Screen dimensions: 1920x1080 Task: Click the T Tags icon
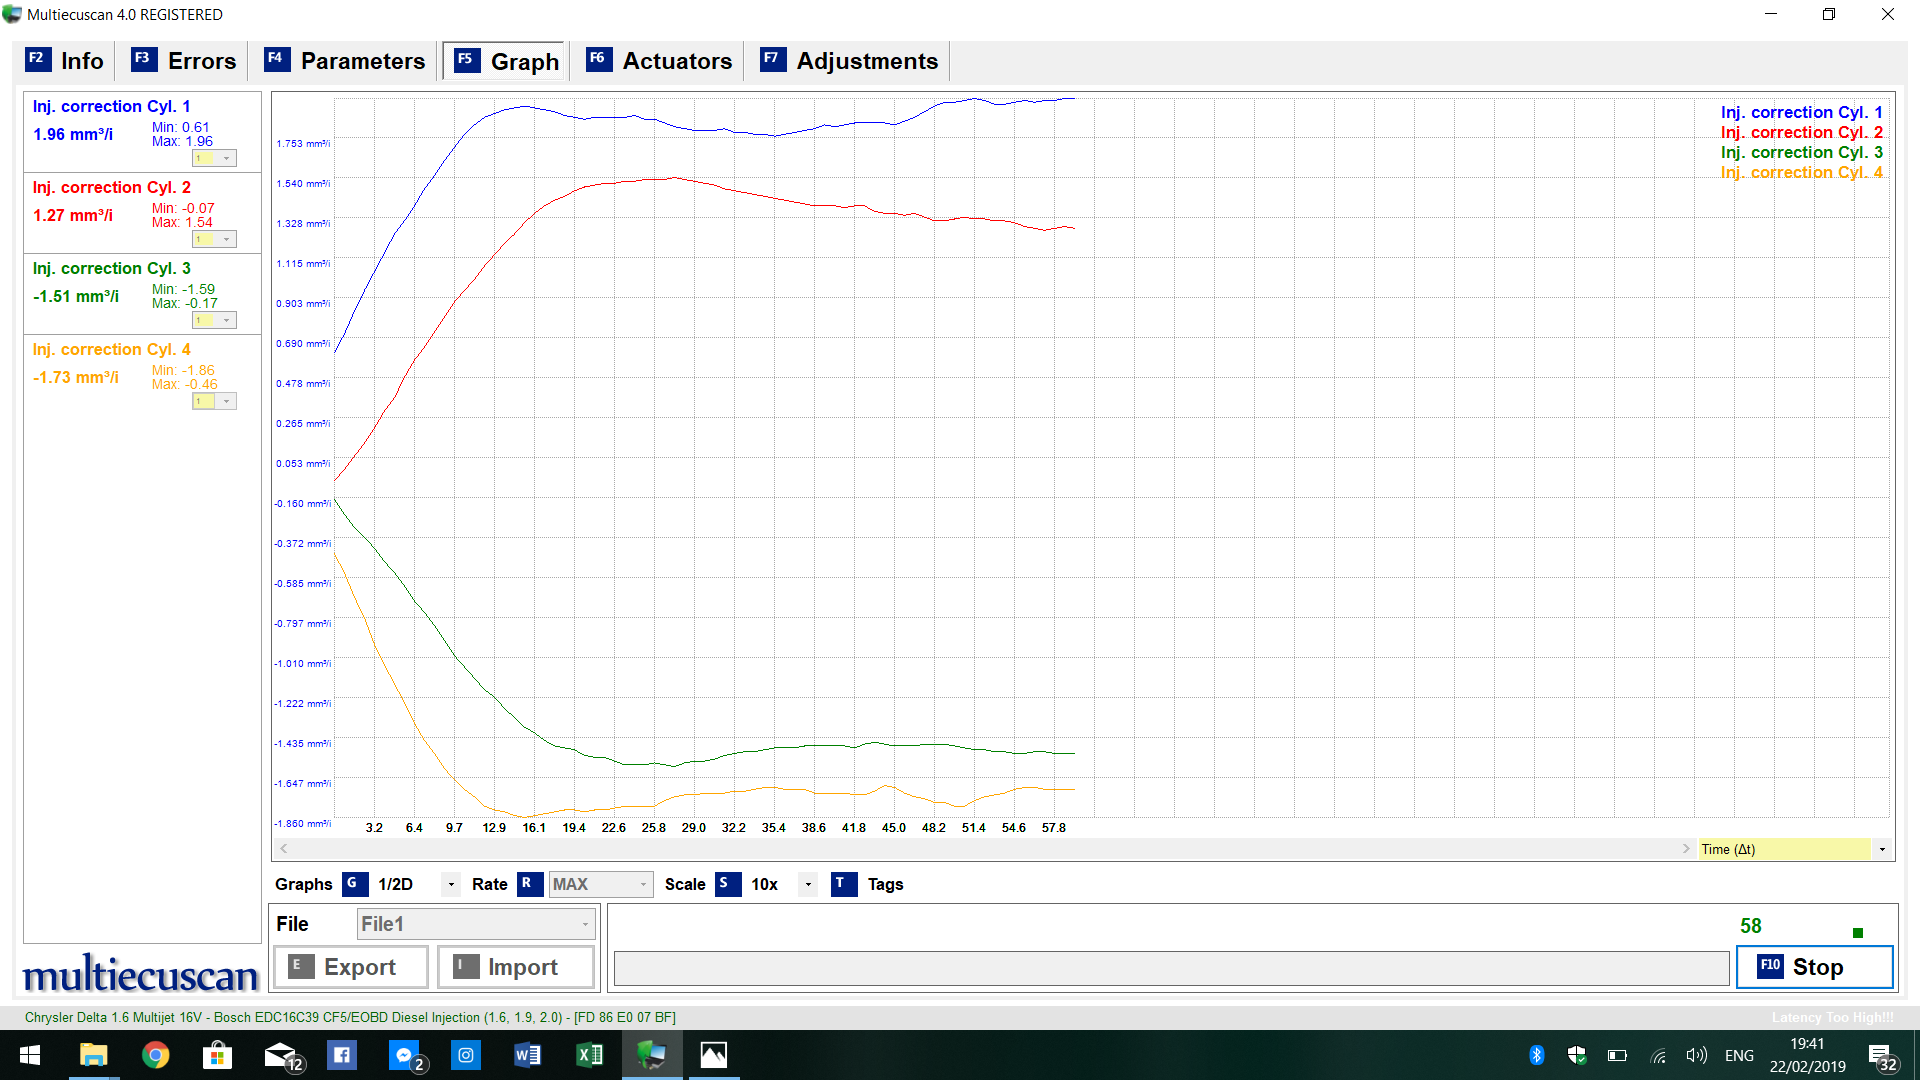(843, 884)
